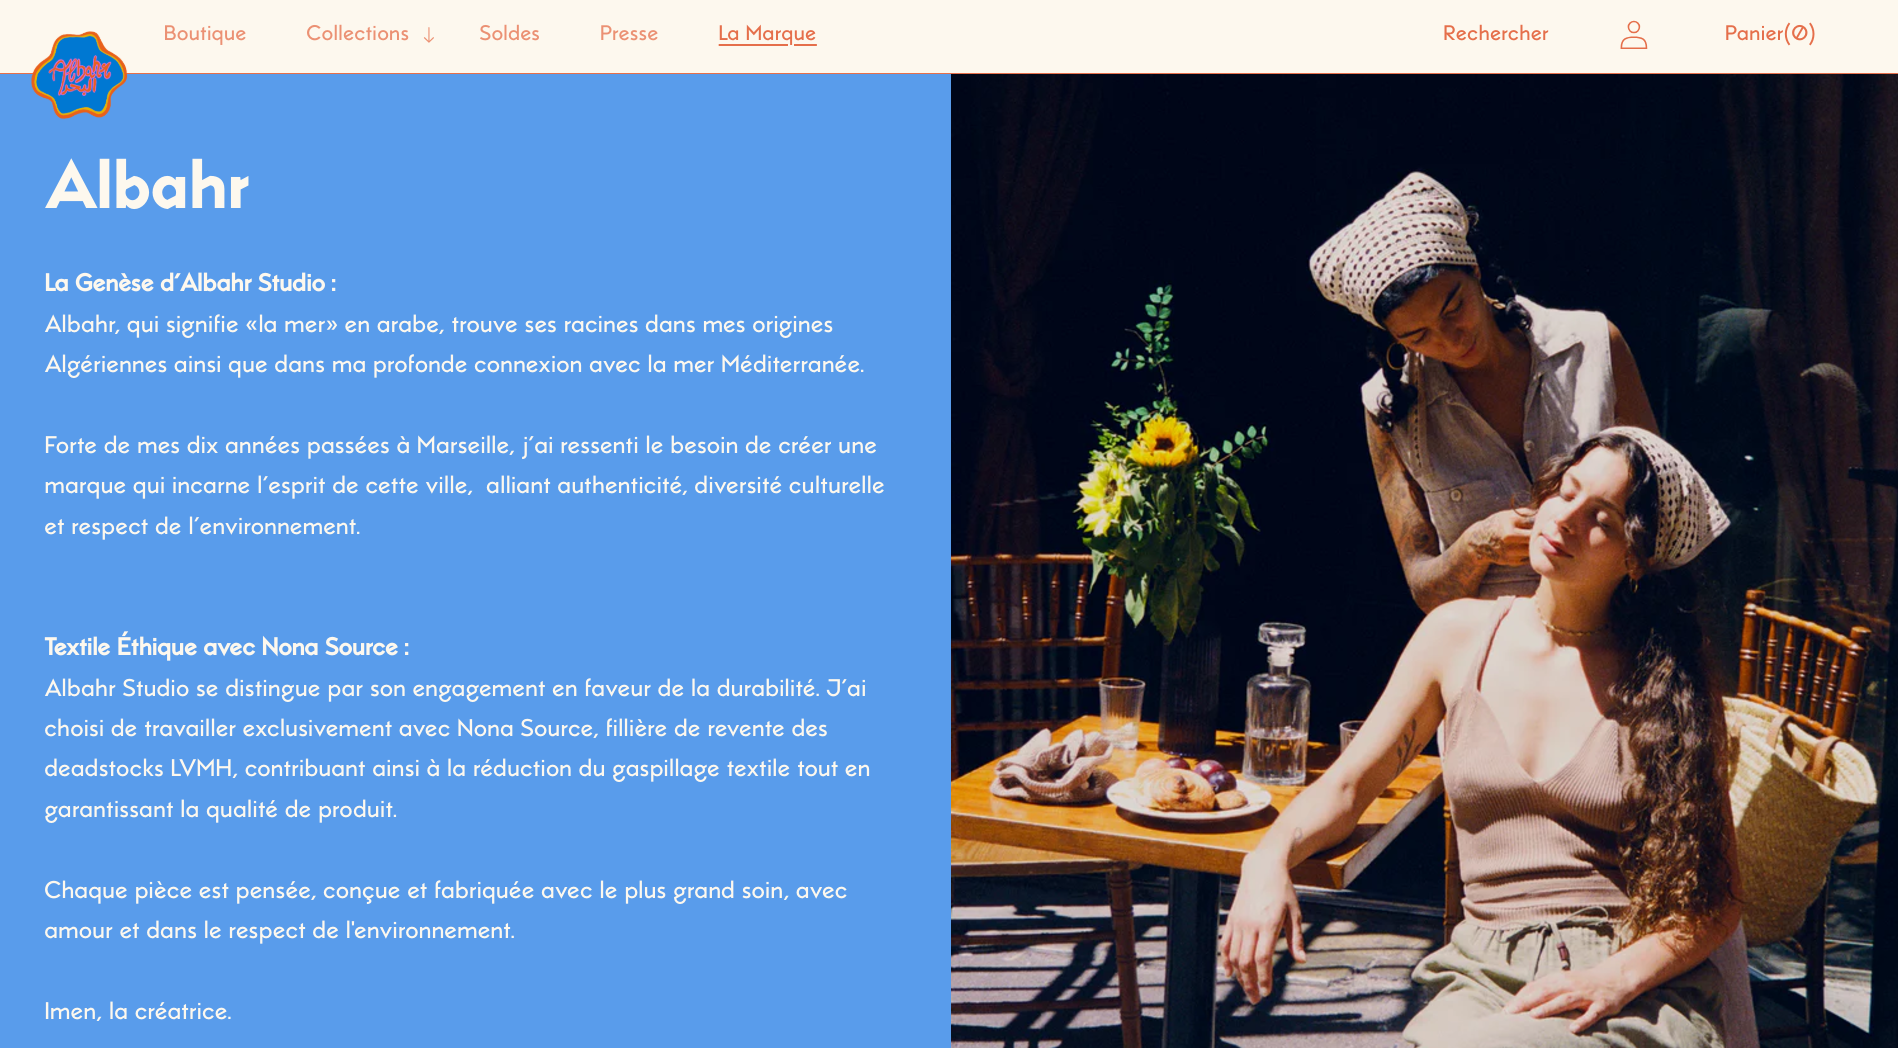Screen dimensions: 1898x1048
Task: Click the La Genèse d'Albahr Studio heading
Action: (x=190, y=283)
